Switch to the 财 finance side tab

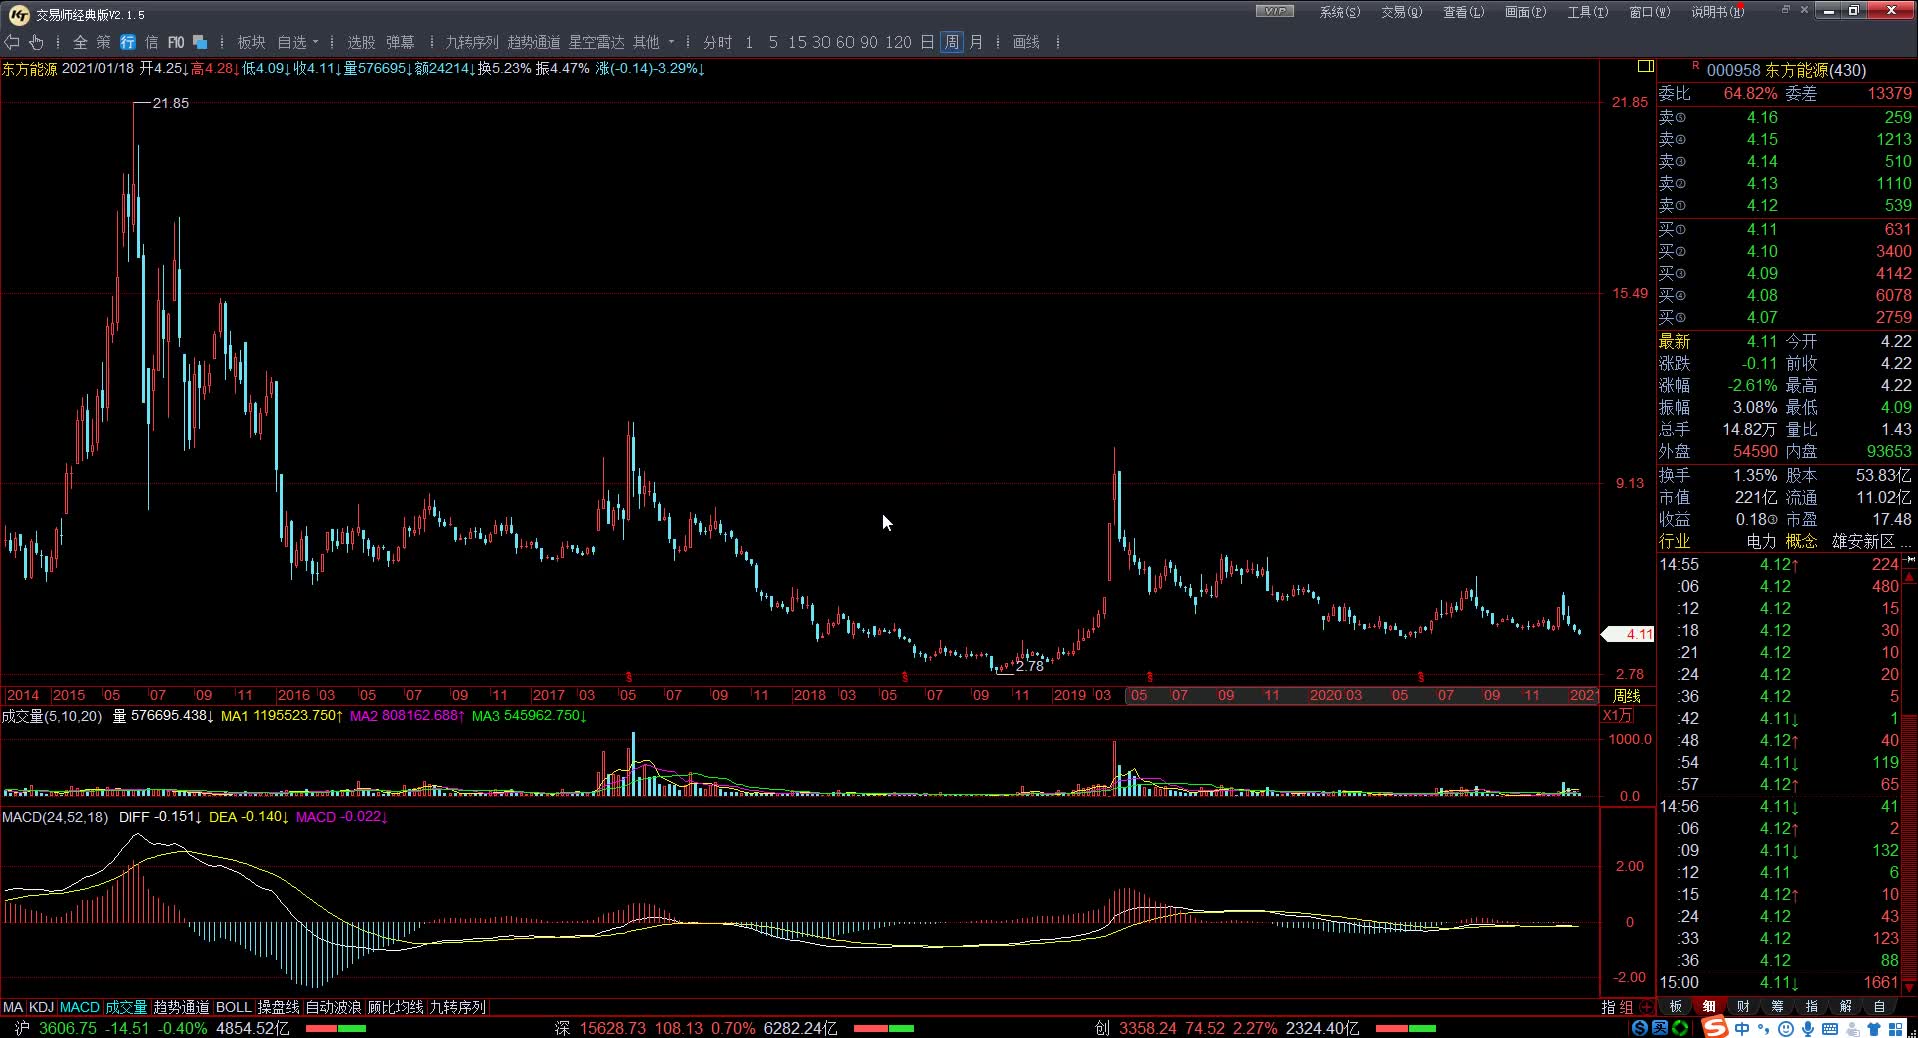1743,1007
